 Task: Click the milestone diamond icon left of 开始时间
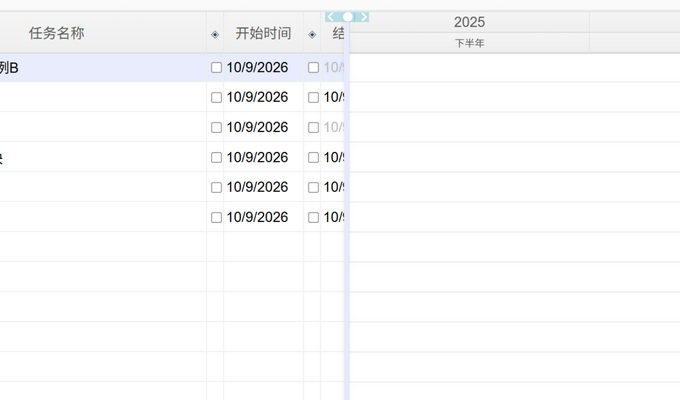[x=215, y=34]
